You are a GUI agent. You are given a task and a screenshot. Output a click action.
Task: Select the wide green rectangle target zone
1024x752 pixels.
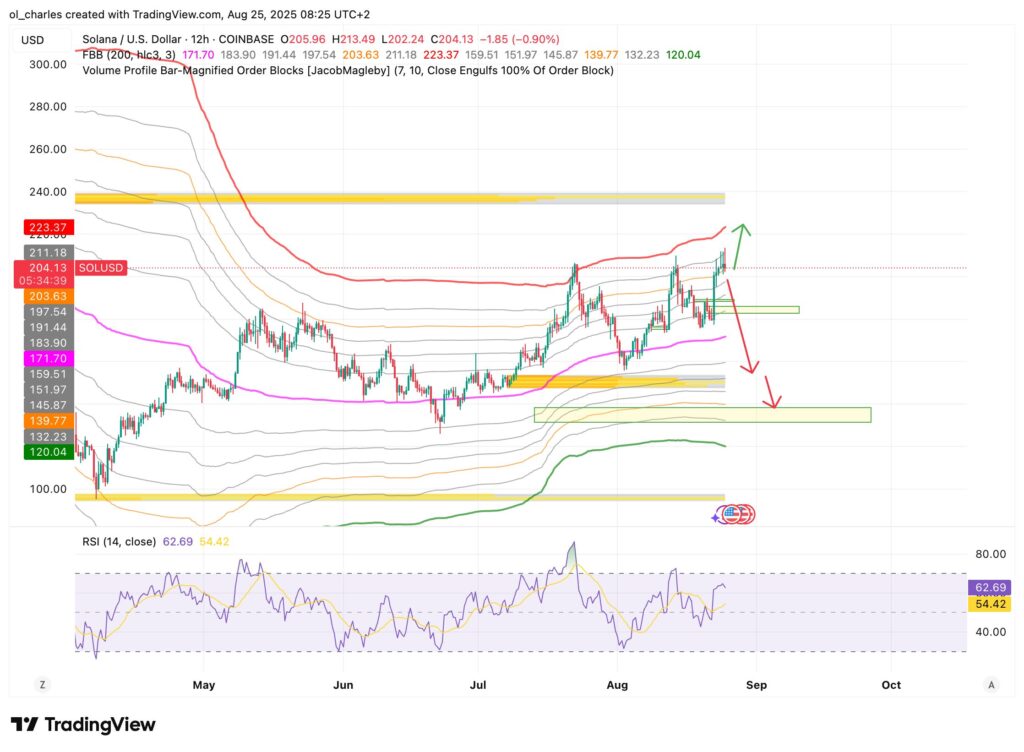point(702,414)
